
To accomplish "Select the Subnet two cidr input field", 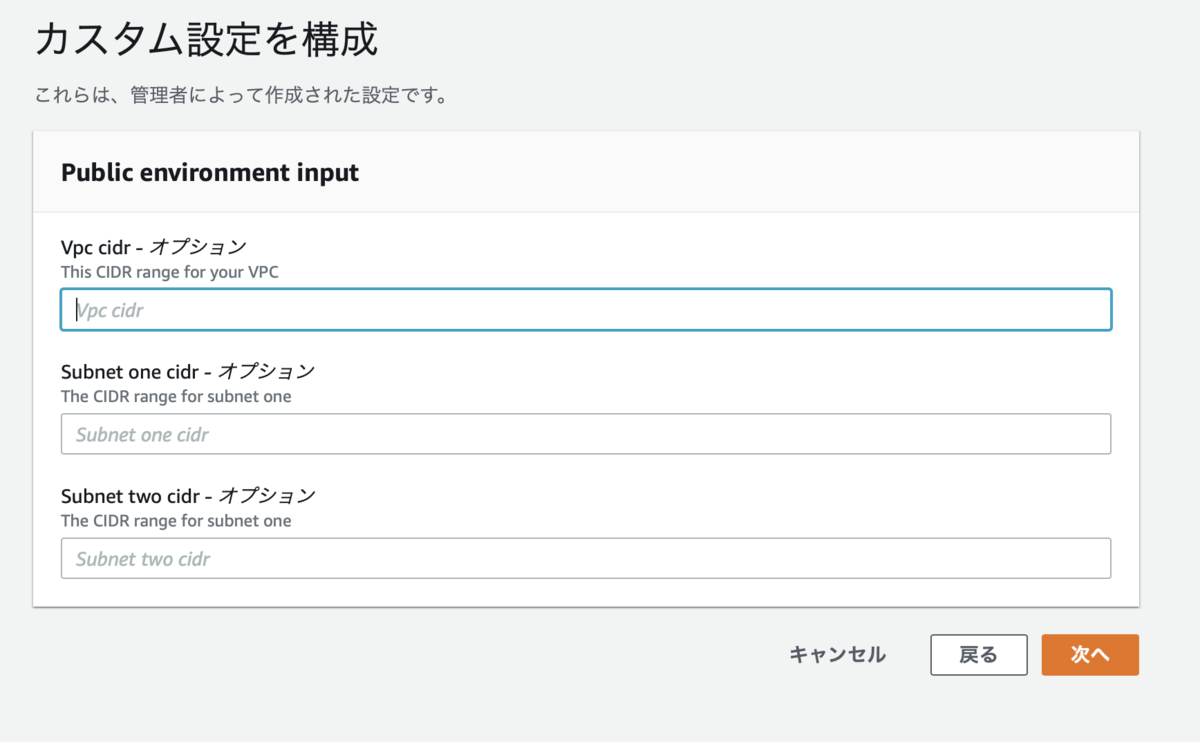I will click(586, 558).
